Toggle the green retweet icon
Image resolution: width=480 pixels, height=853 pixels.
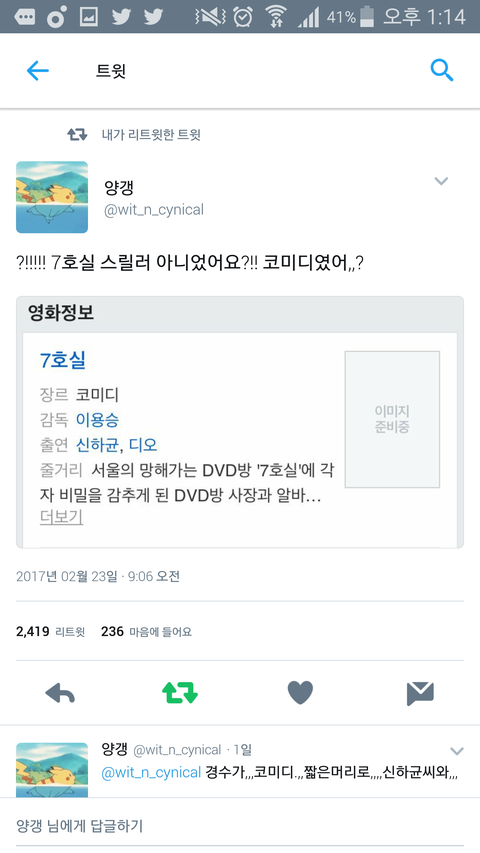click(180, 693)
